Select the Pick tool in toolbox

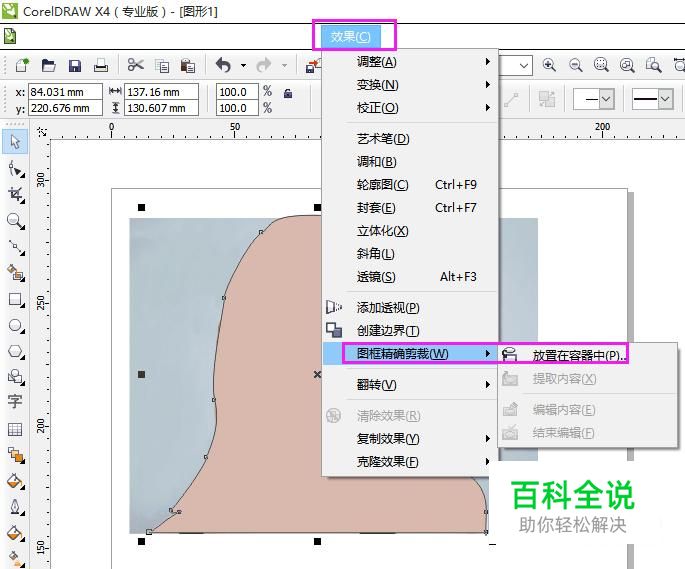[x=15, y=142]
